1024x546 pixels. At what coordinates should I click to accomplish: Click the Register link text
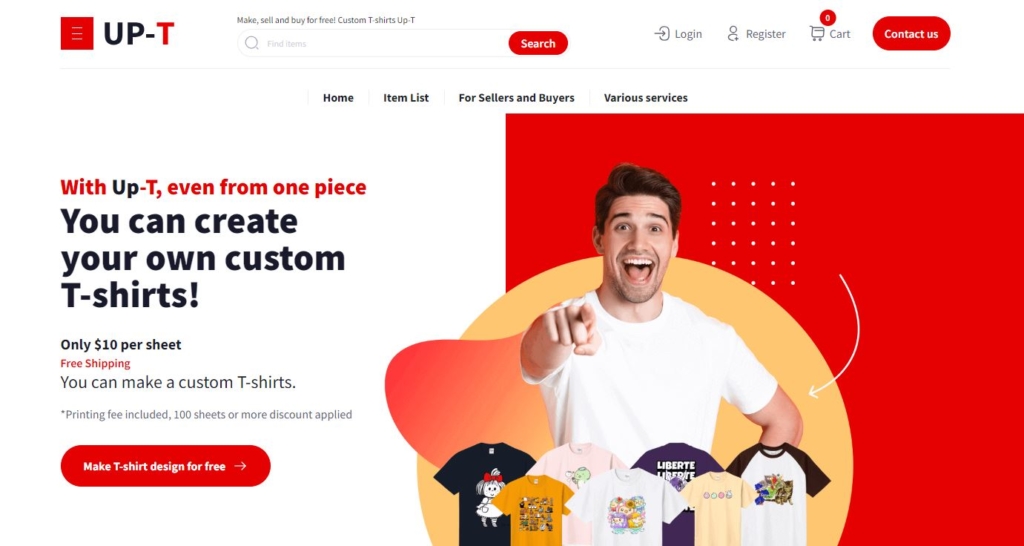765,34
